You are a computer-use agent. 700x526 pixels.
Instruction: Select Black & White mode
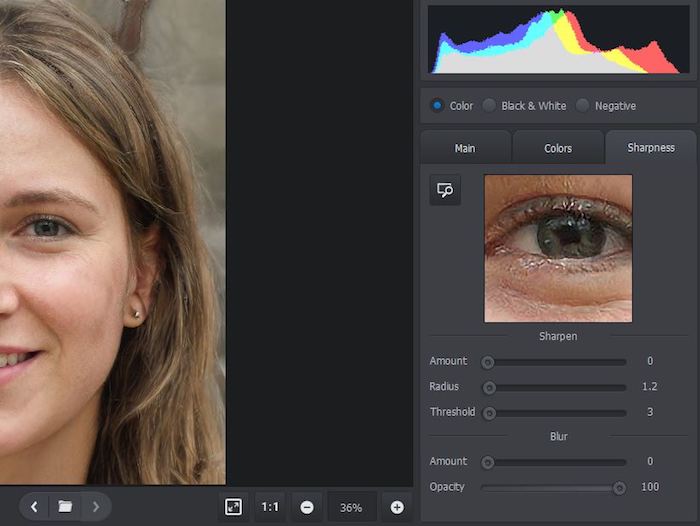pos(489,106)
